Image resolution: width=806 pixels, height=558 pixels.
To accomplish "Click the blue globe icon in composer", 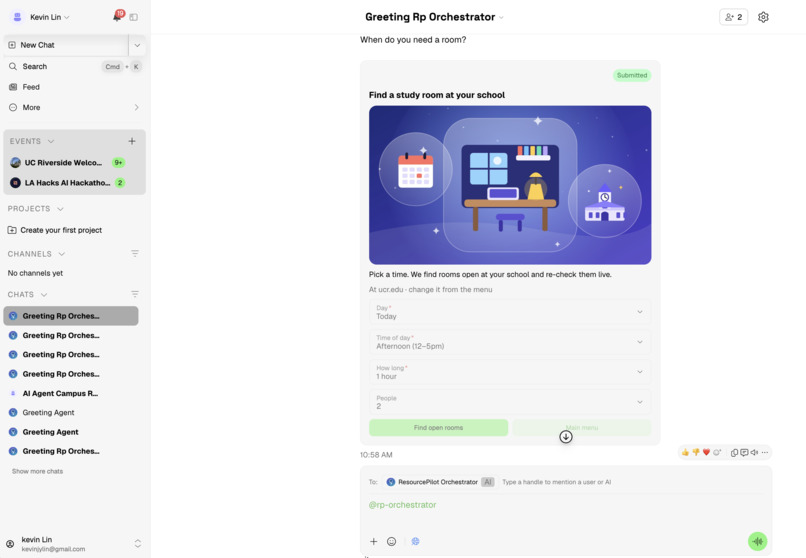I will tap(415, 541).
